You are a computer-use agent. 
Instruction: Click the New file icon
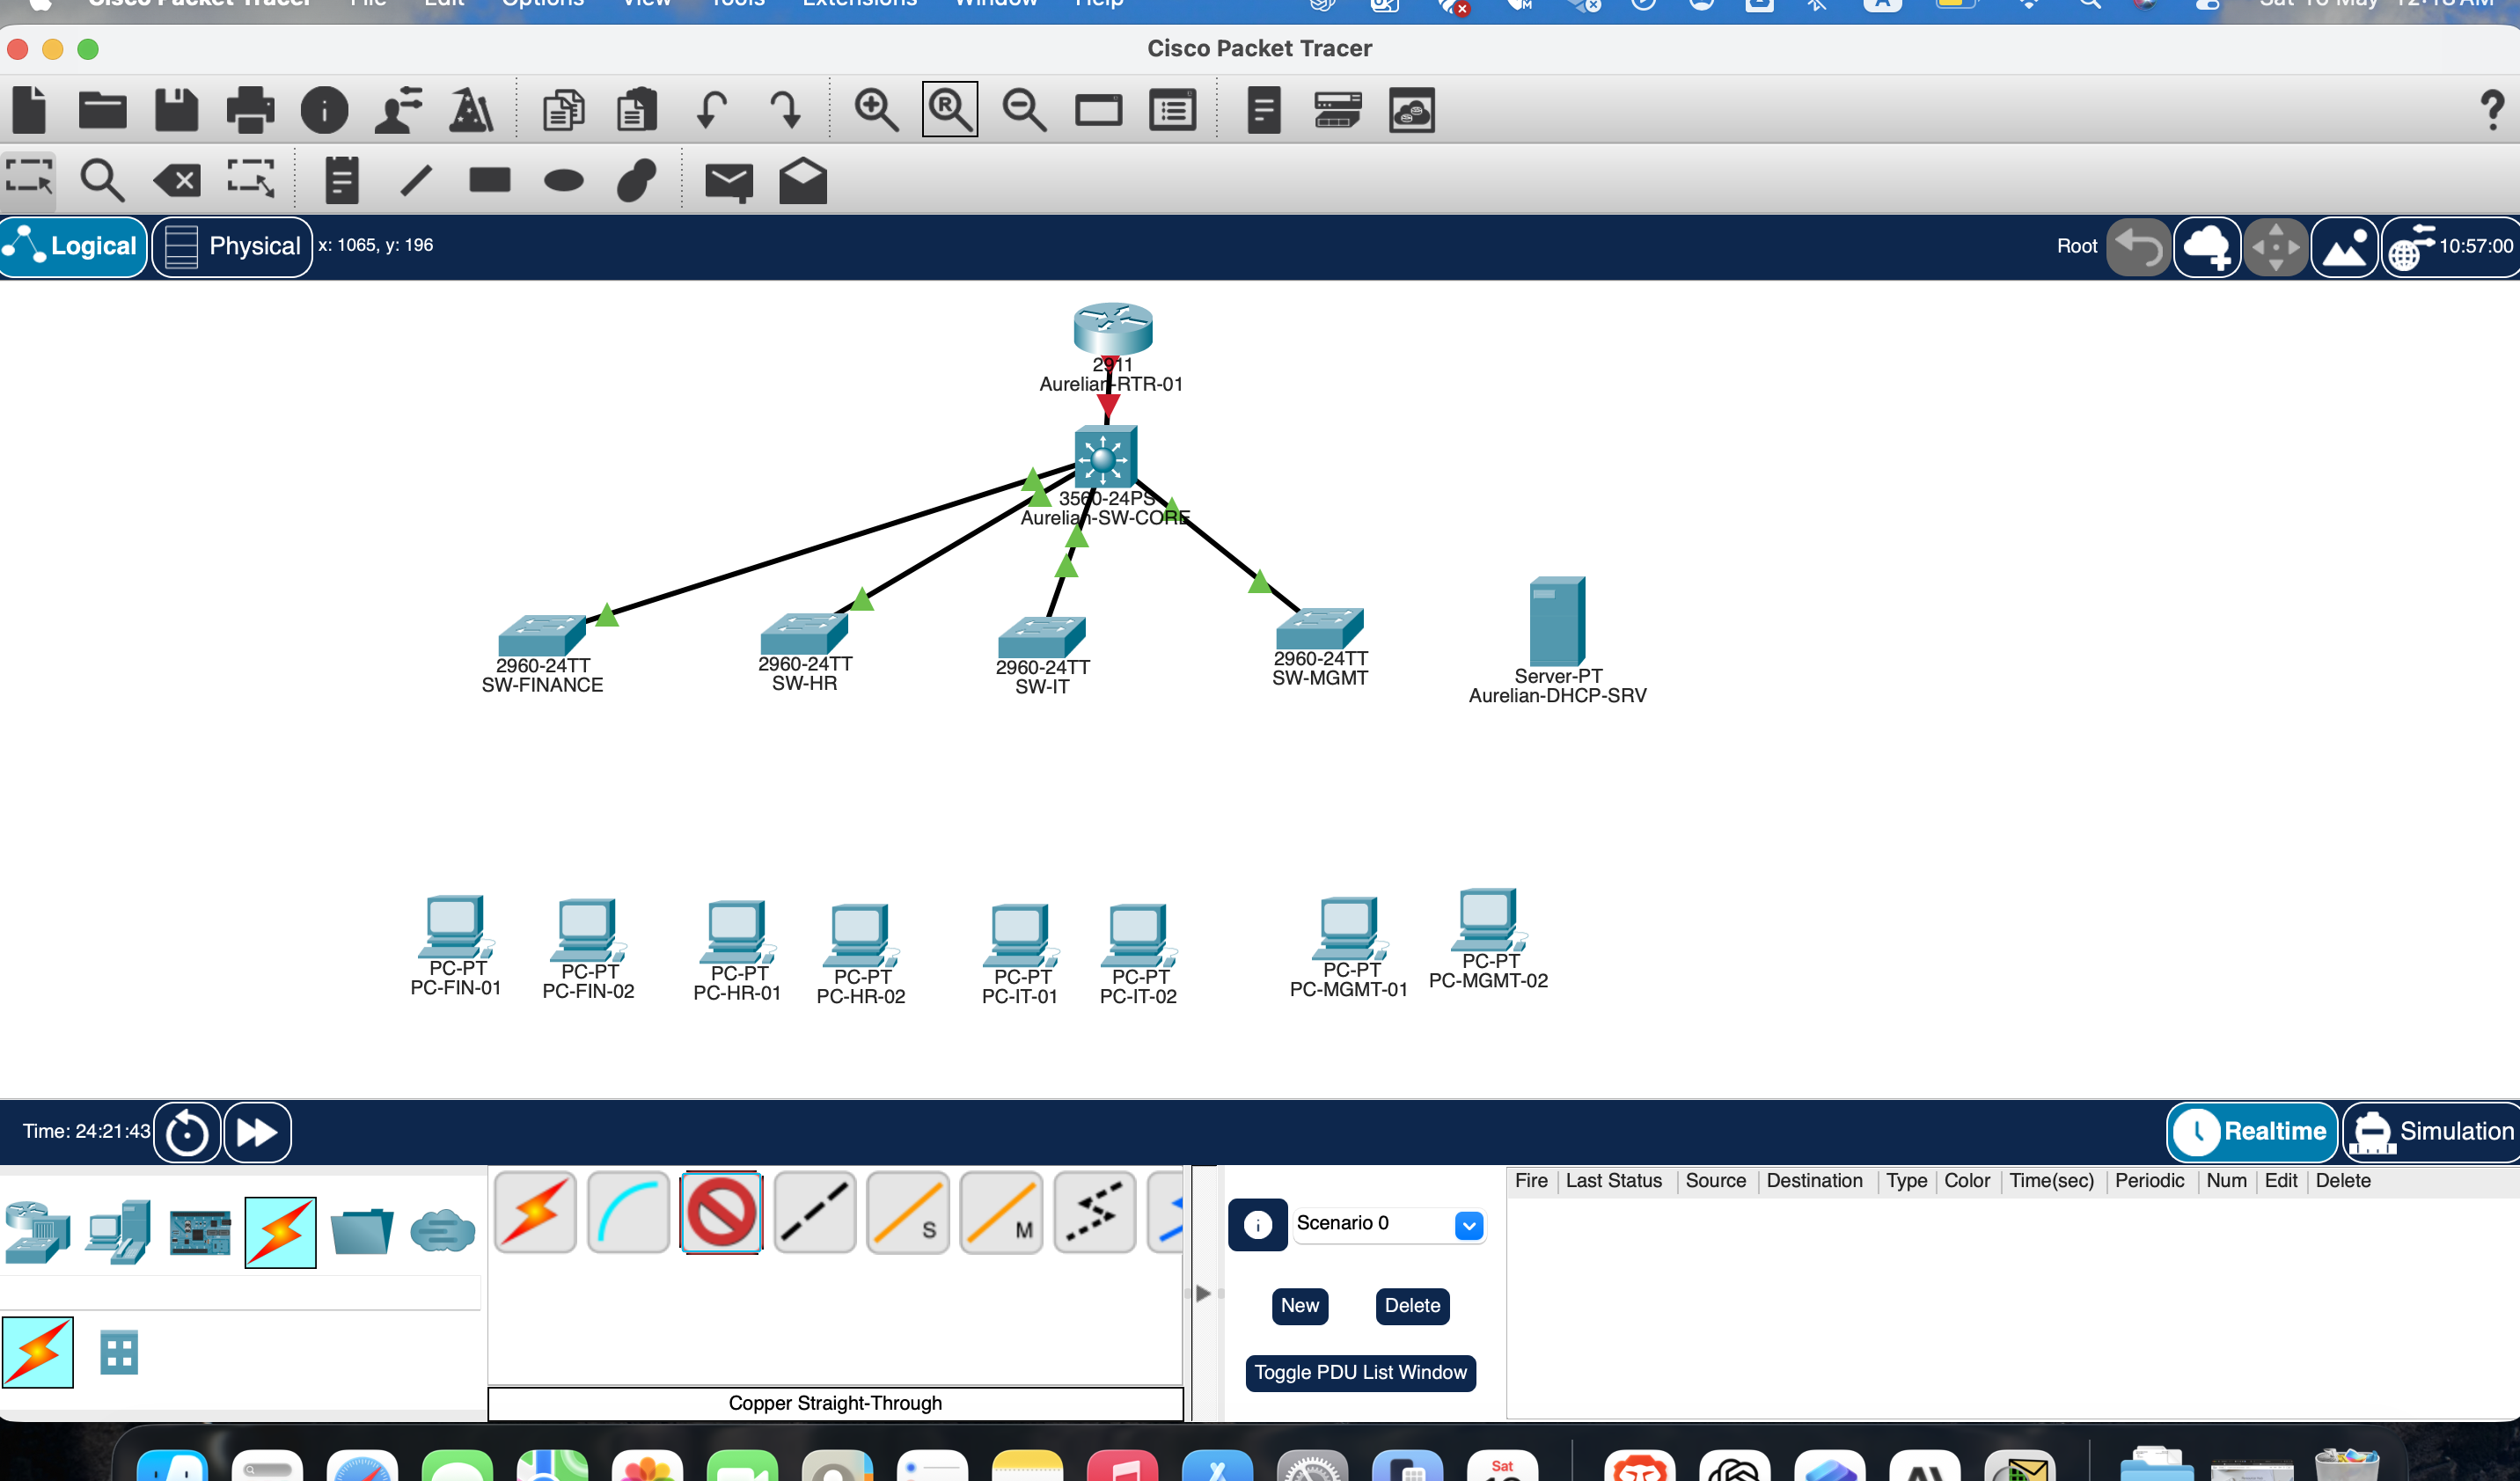[29, 110]
